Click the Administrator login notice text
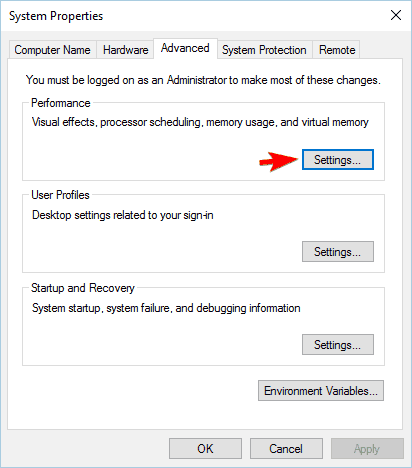The width and height of the screenshot is (412, 468). (203, 80)
